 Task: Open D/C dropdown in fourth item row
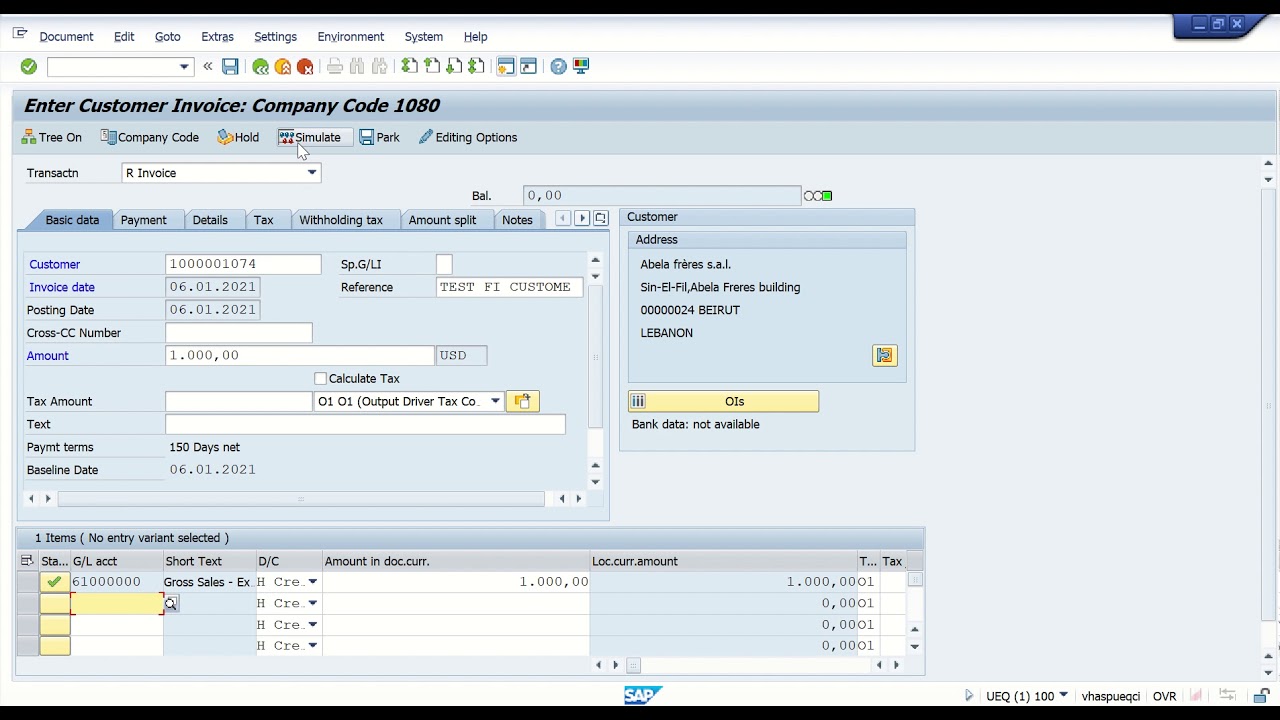tap(312, 645)
